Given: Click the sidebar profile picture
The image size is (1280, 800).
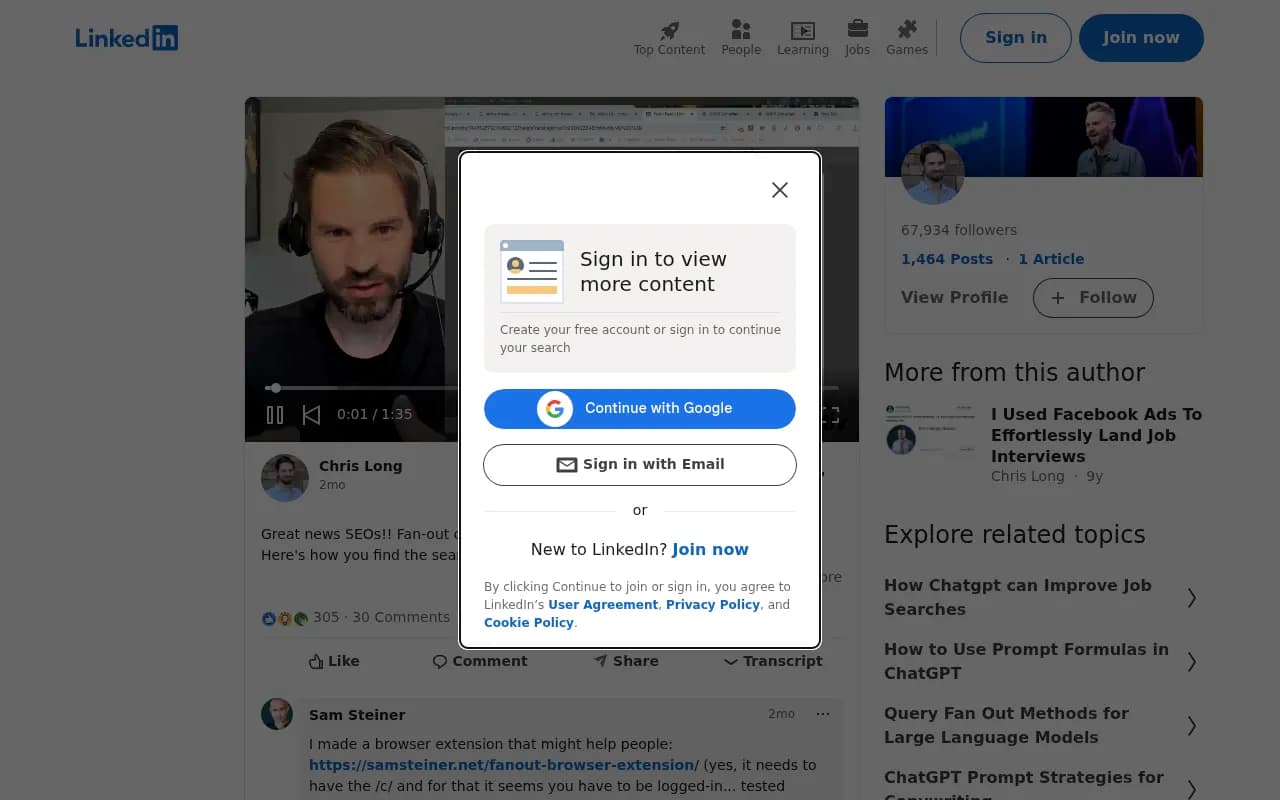Looking at the screenshot, I should (933, 173).
